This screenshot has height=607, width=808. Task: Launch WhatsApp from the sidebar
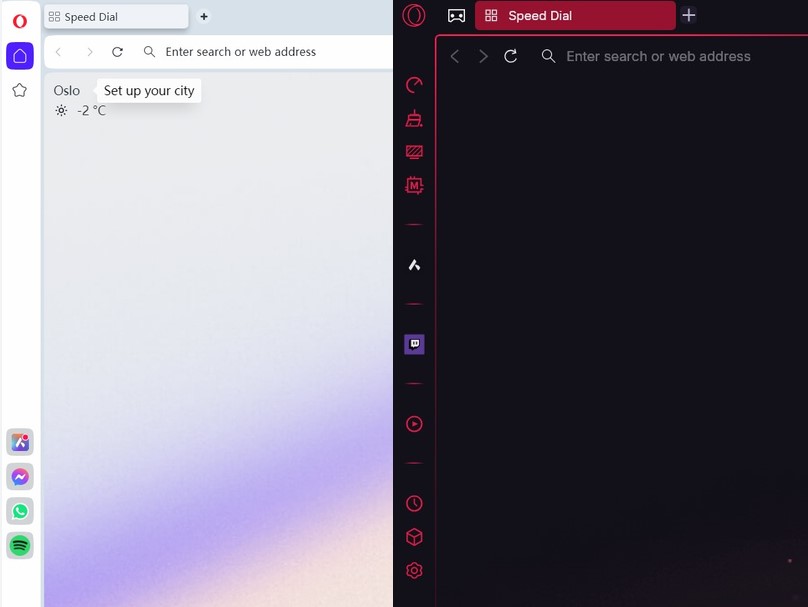20,511
